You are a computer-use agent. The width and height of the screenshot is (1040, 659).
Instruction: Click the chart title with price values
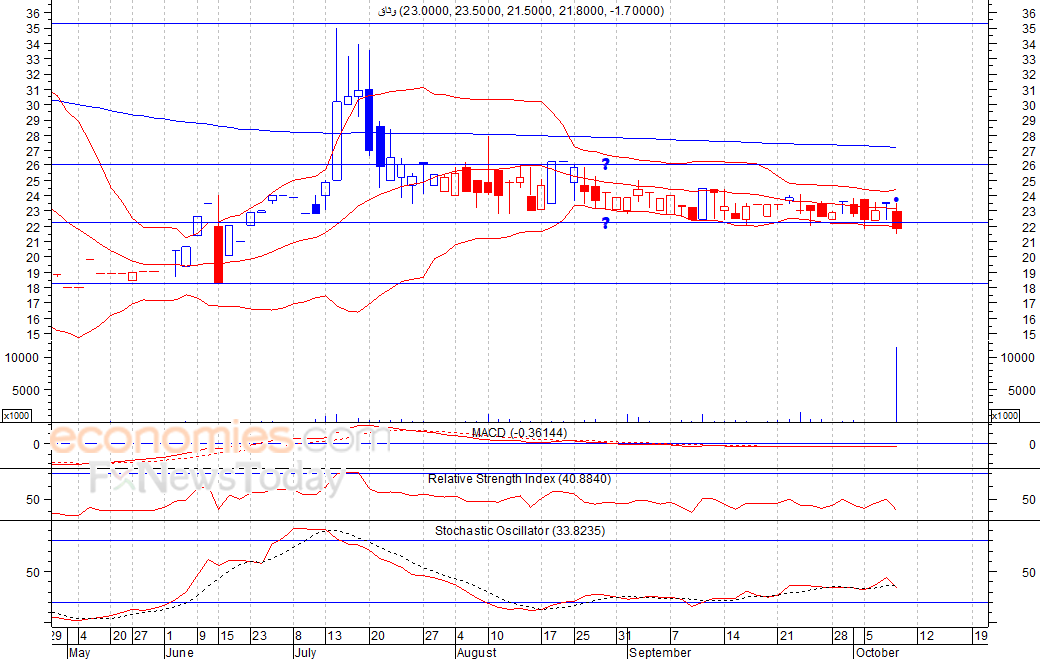point(520,11)
